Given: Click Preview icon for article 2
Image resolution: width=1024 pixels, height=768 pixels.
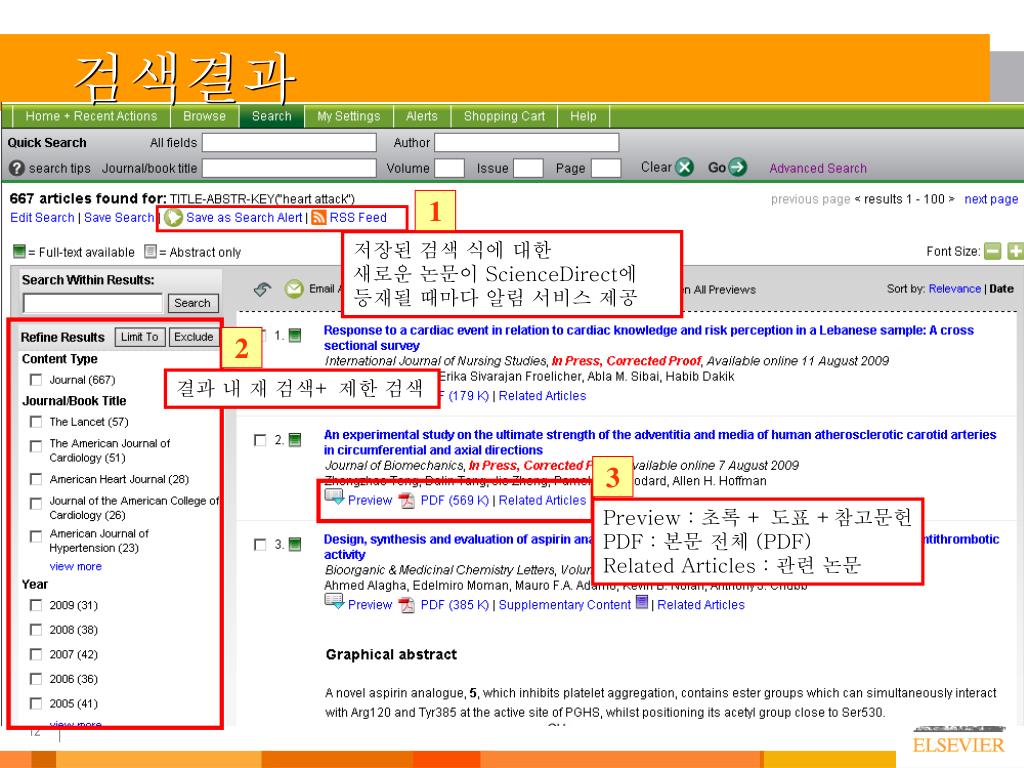Looking at the screenshot, I should point(334,498).
